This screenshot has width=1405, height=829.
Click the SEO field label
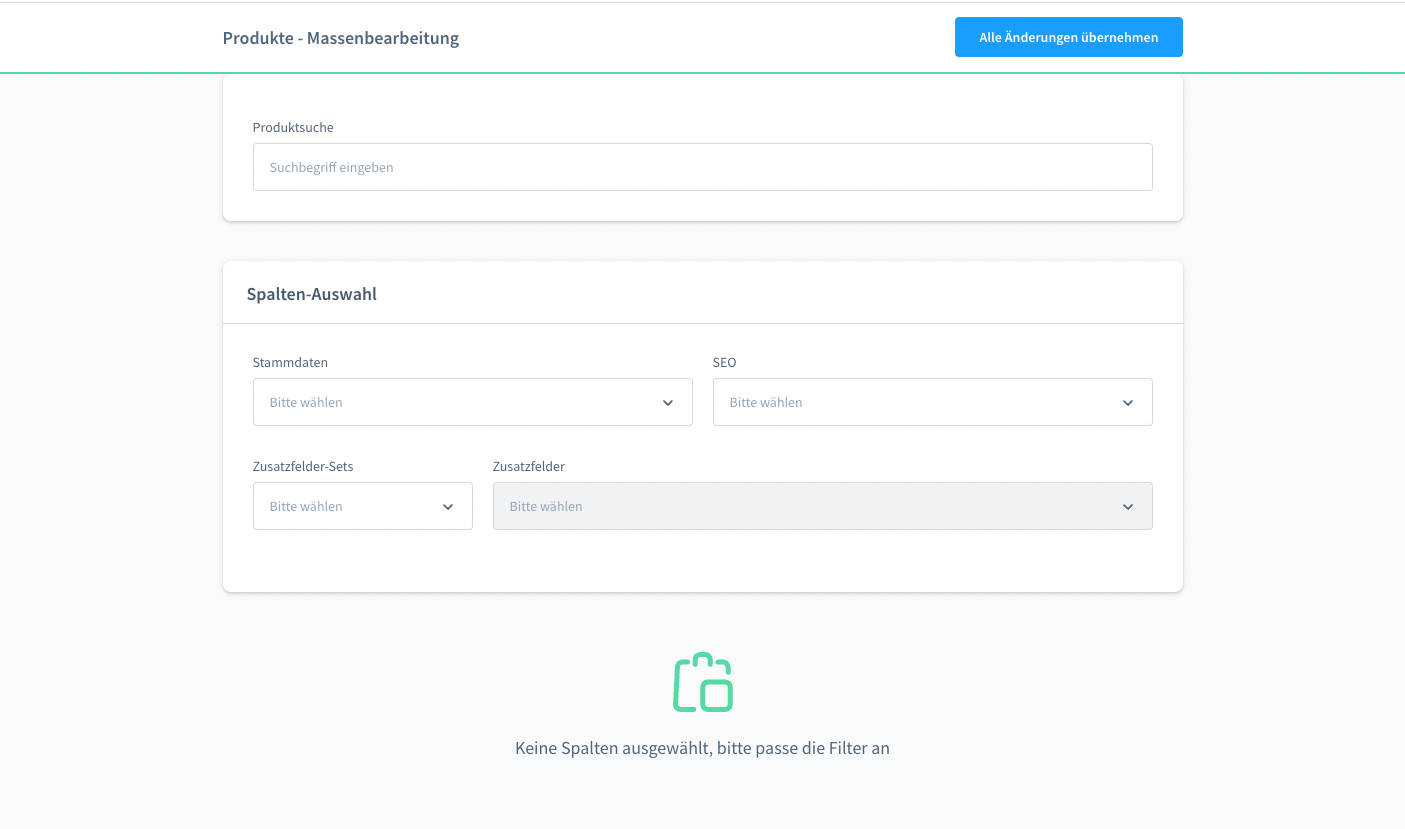[x=724, y=362]
